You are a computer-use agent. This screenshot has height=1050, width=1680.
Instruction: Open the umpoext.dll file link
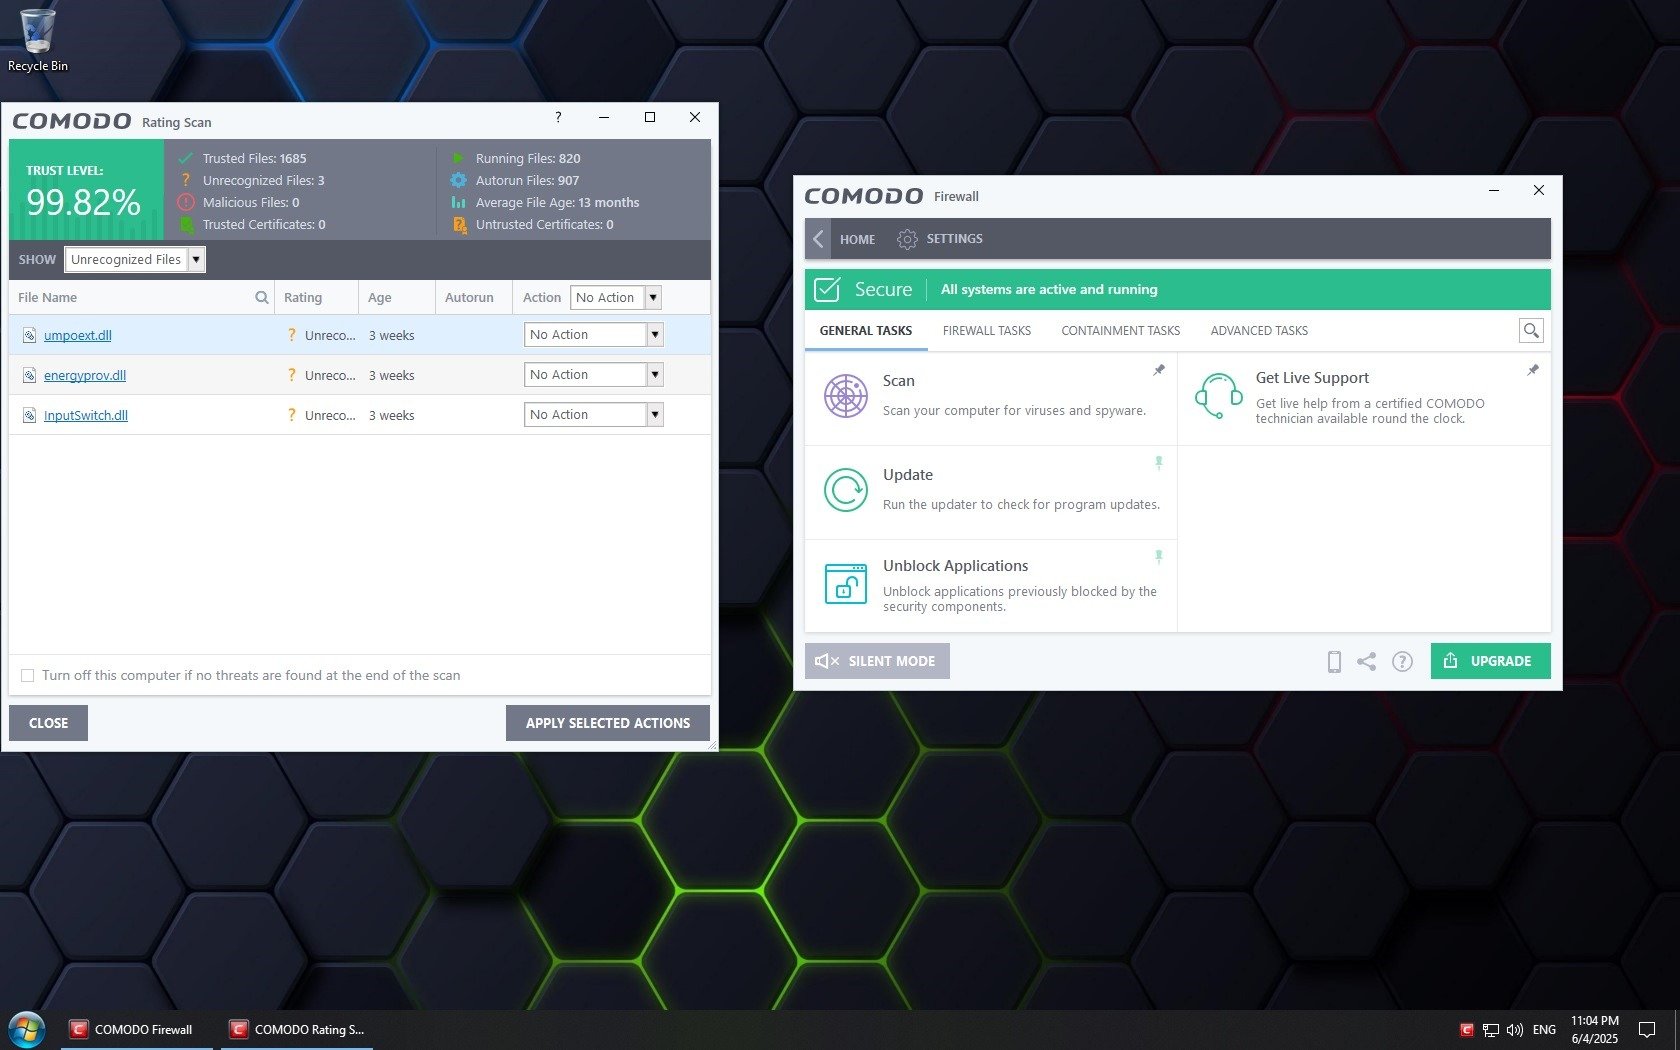pos(78,336)
